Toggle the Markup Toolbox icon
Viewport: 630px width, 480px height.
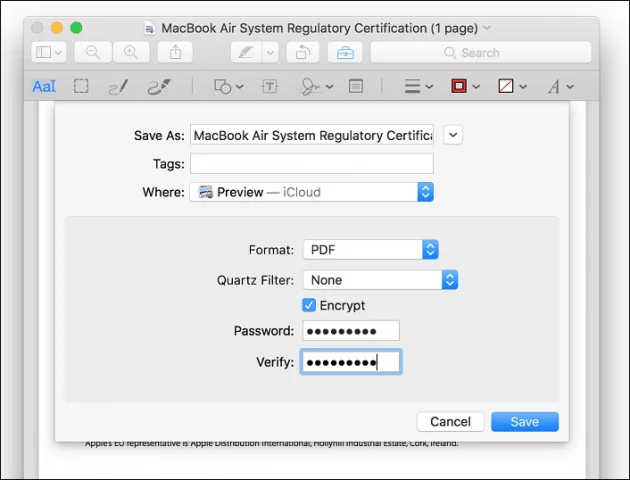(x=345, y=52)
